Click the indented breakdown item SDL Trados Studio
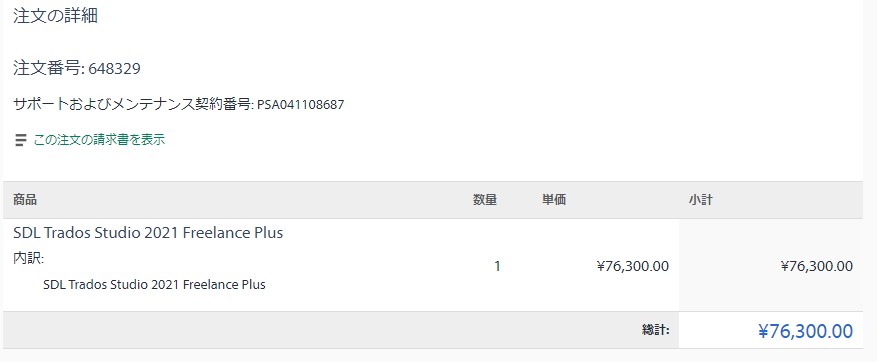The width and height of the screenshot is (877, 362). [x=154, y=284]
